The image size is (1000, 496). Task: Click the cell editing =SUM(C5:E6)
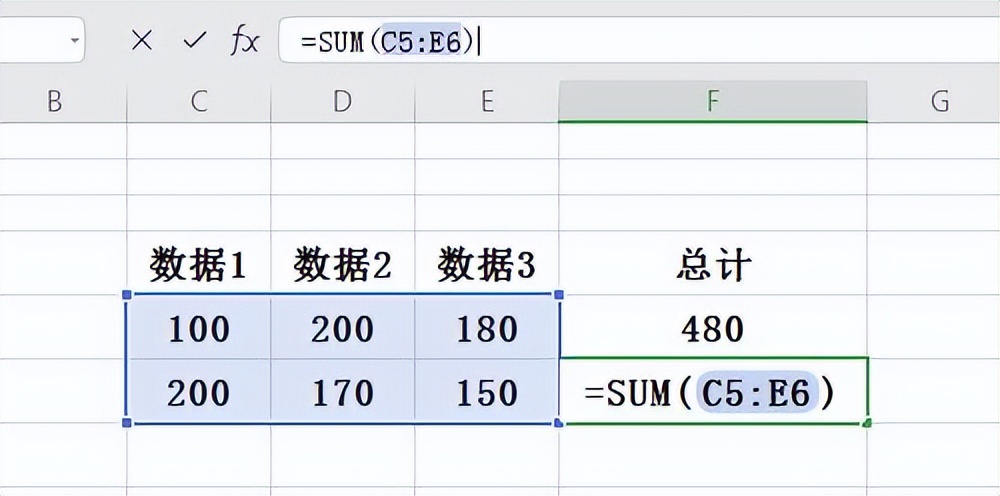coord(713,391)
